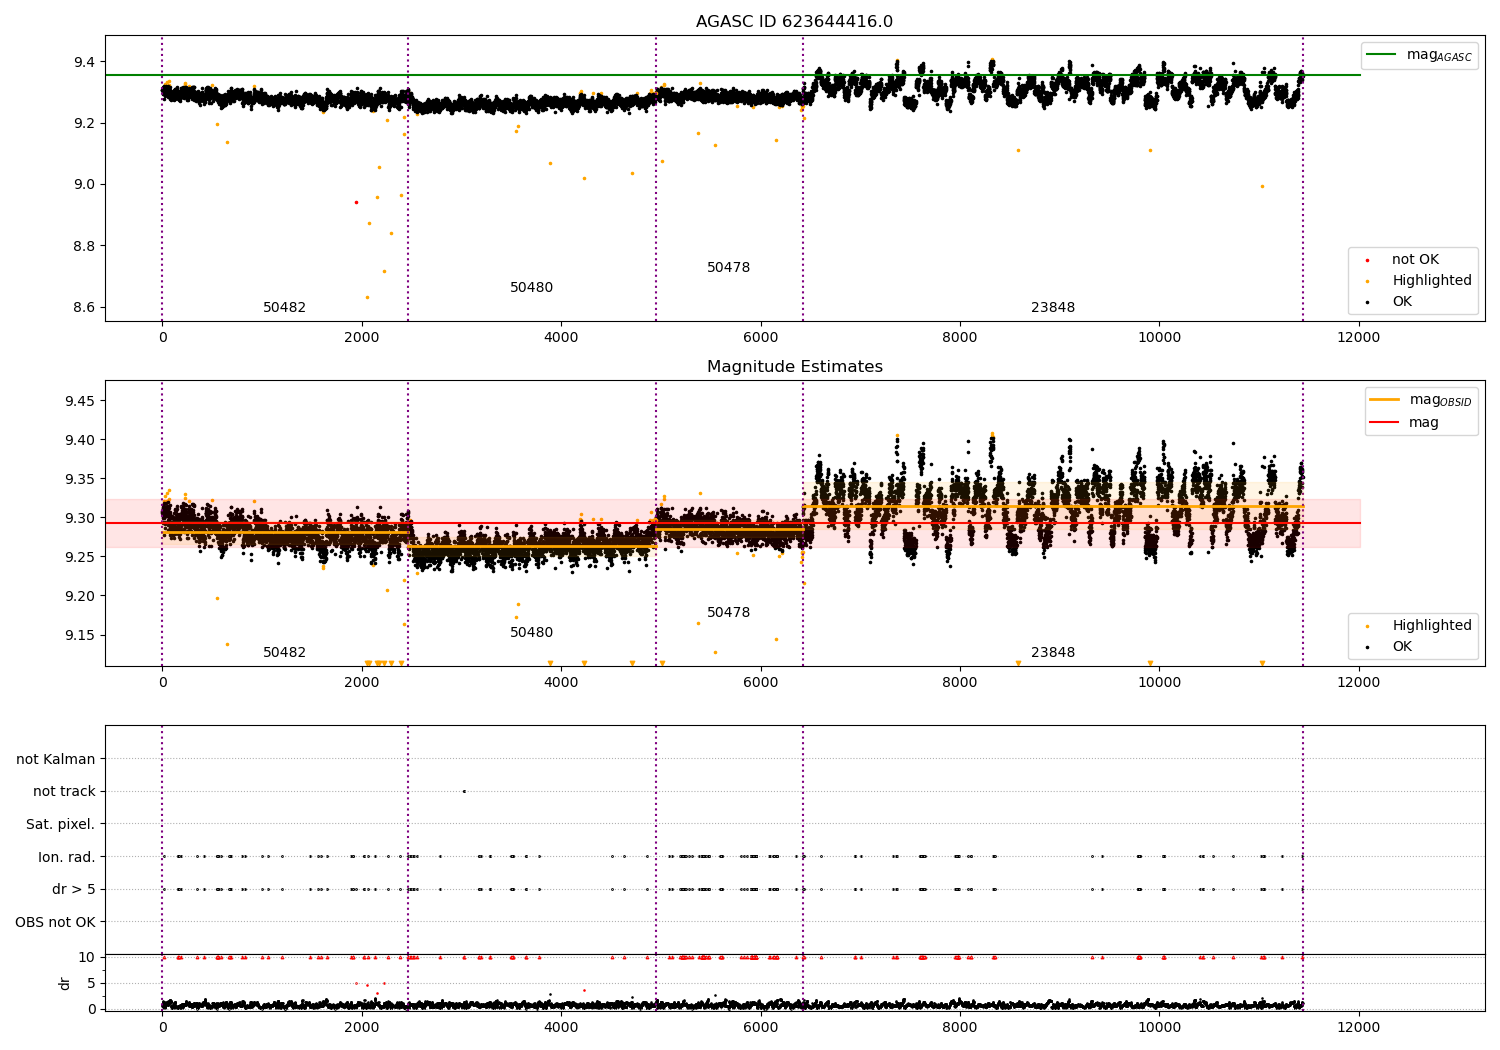Click the 10 tick on the dr axis
The height and width of the screenshot is (1050, 1500).
coord(87,957)
